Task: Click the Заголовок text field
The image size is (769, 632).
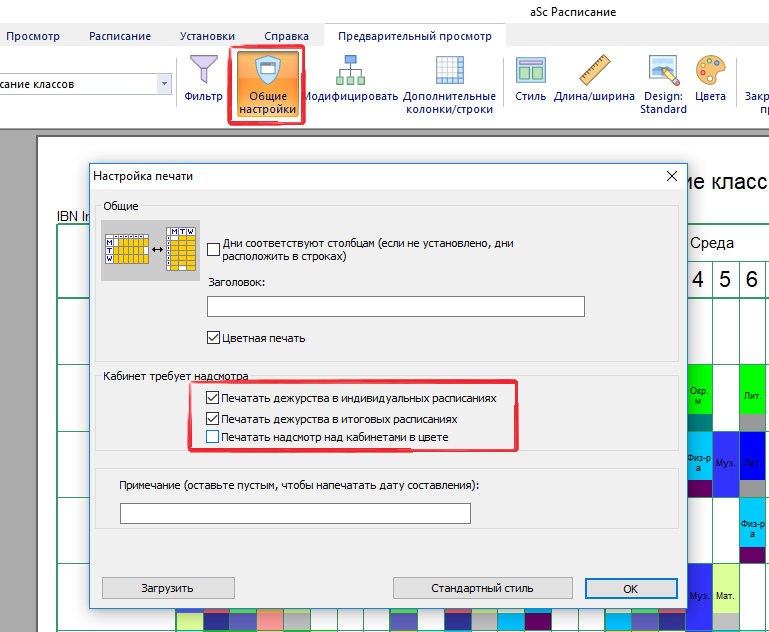Action: tap(395, 306)
